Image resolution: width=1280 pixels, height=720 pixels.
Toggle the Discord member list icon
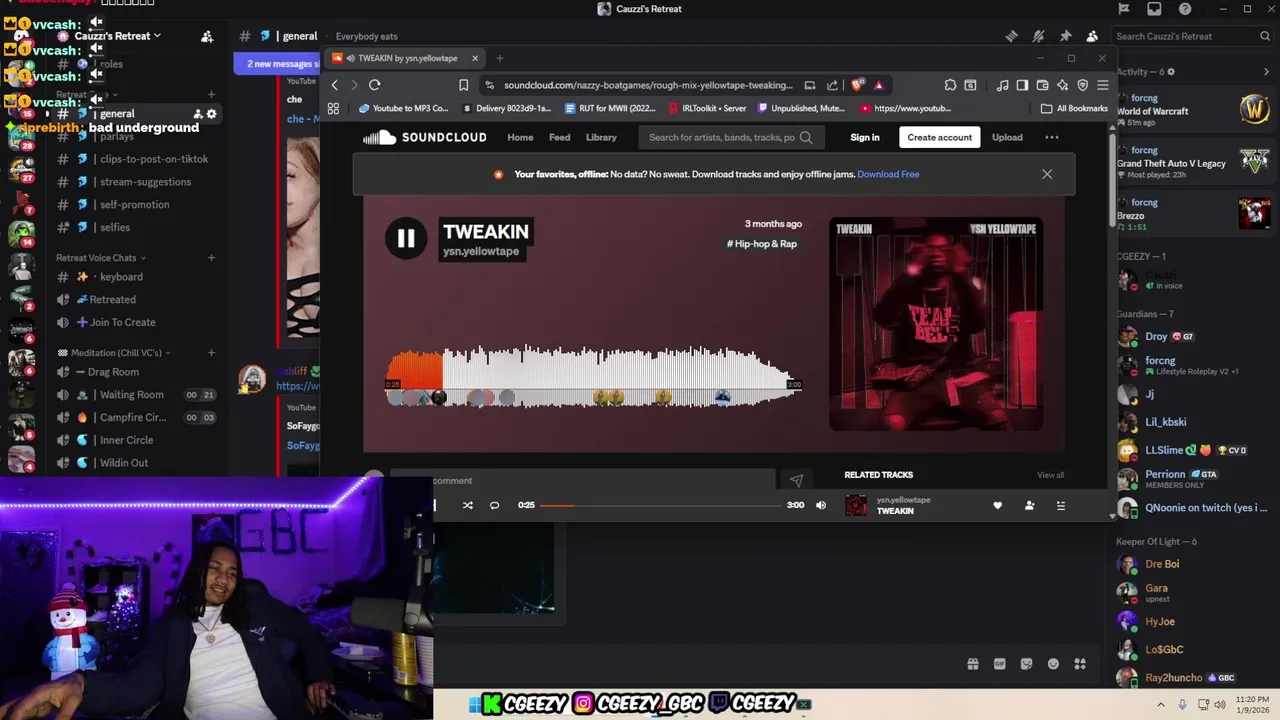[x=1092, y=36]
